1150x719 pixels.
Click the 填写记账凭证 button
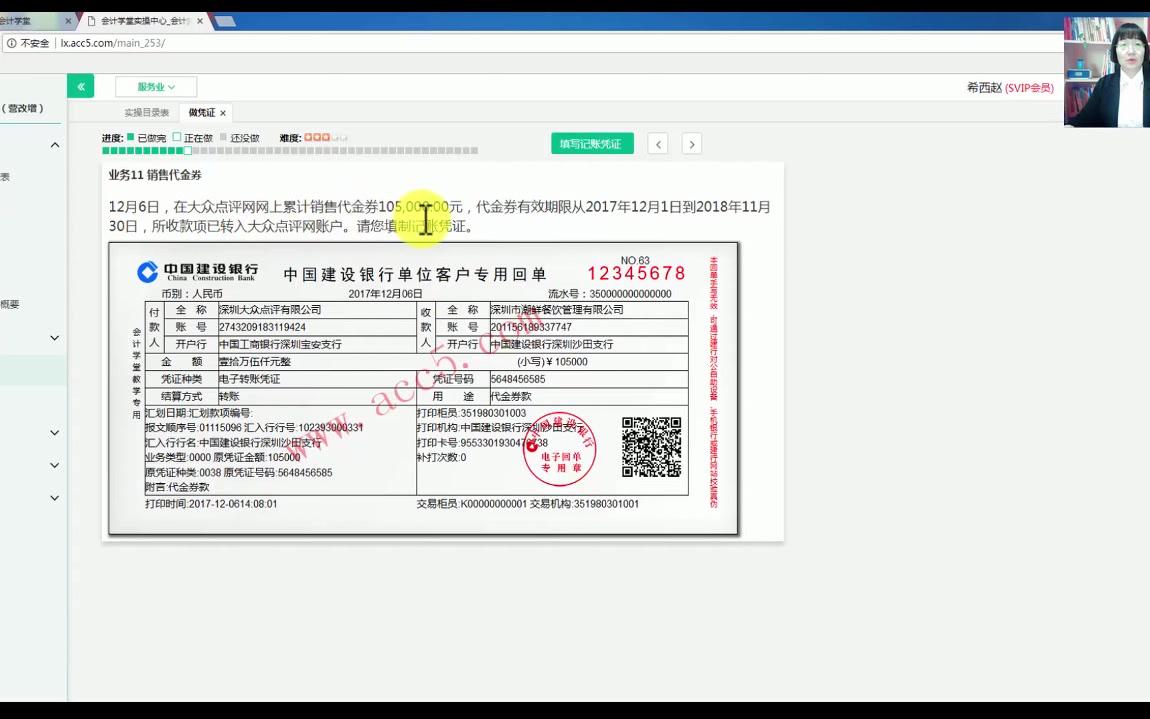pyautogui.click(x=592, y=143)
